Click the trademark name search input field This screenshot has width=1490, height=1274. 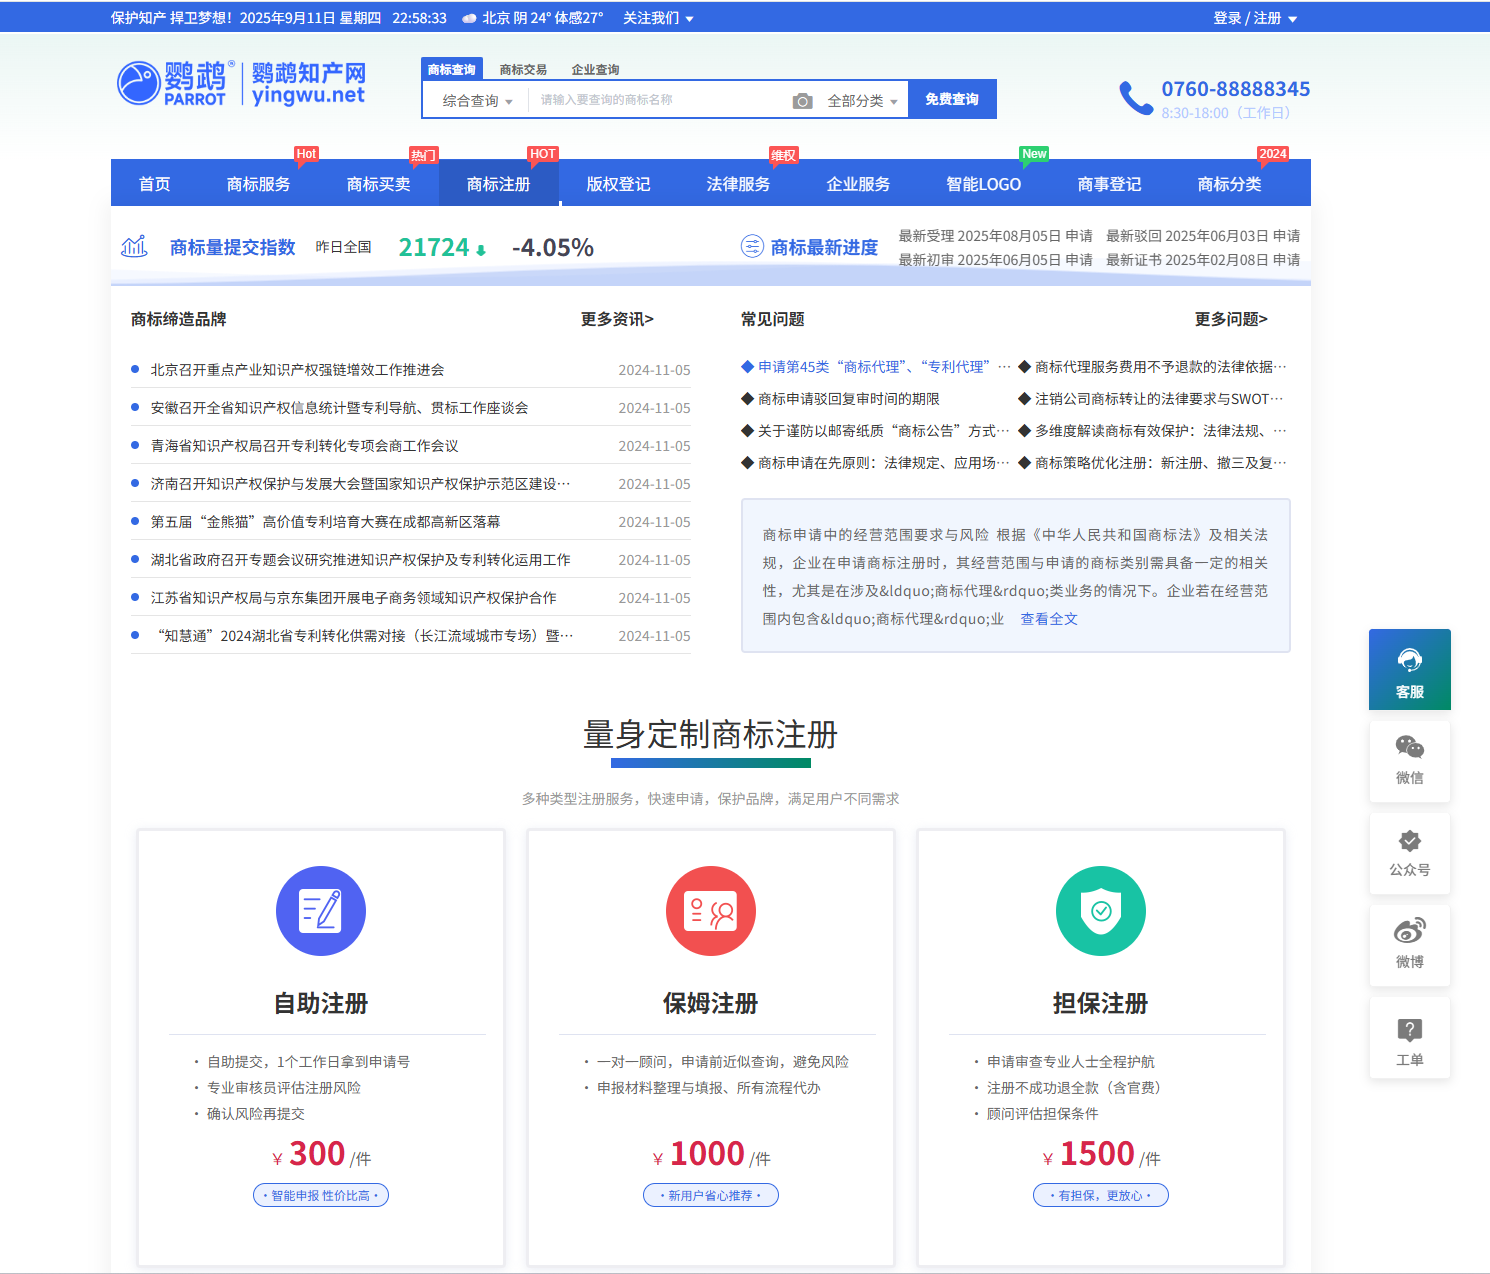point(660,100)
